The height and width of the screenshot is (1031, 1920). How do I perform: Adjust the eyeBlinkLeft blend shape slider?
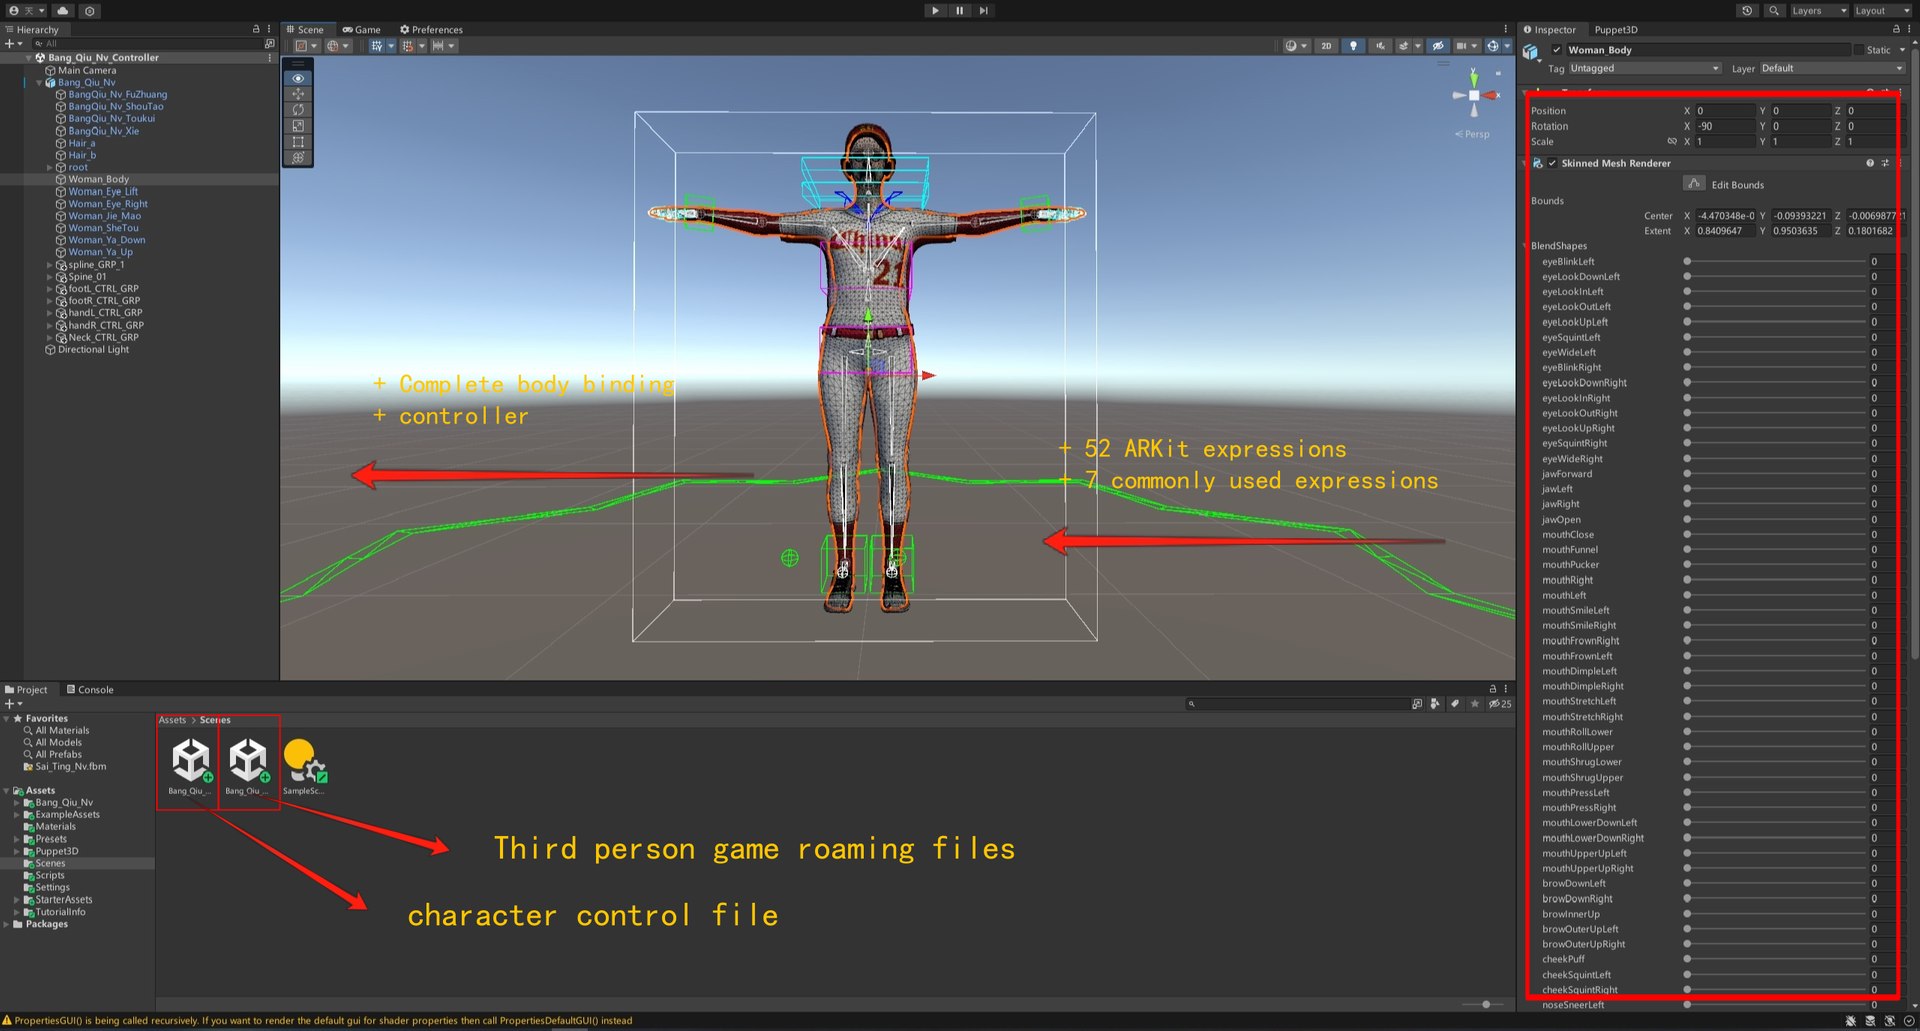[1775, 262]
